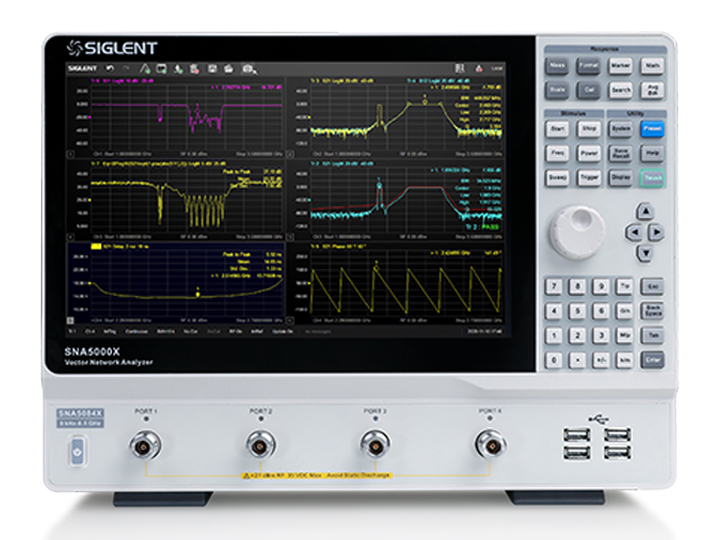Push the Search key
Screen dimensions: 720x540
620,90
